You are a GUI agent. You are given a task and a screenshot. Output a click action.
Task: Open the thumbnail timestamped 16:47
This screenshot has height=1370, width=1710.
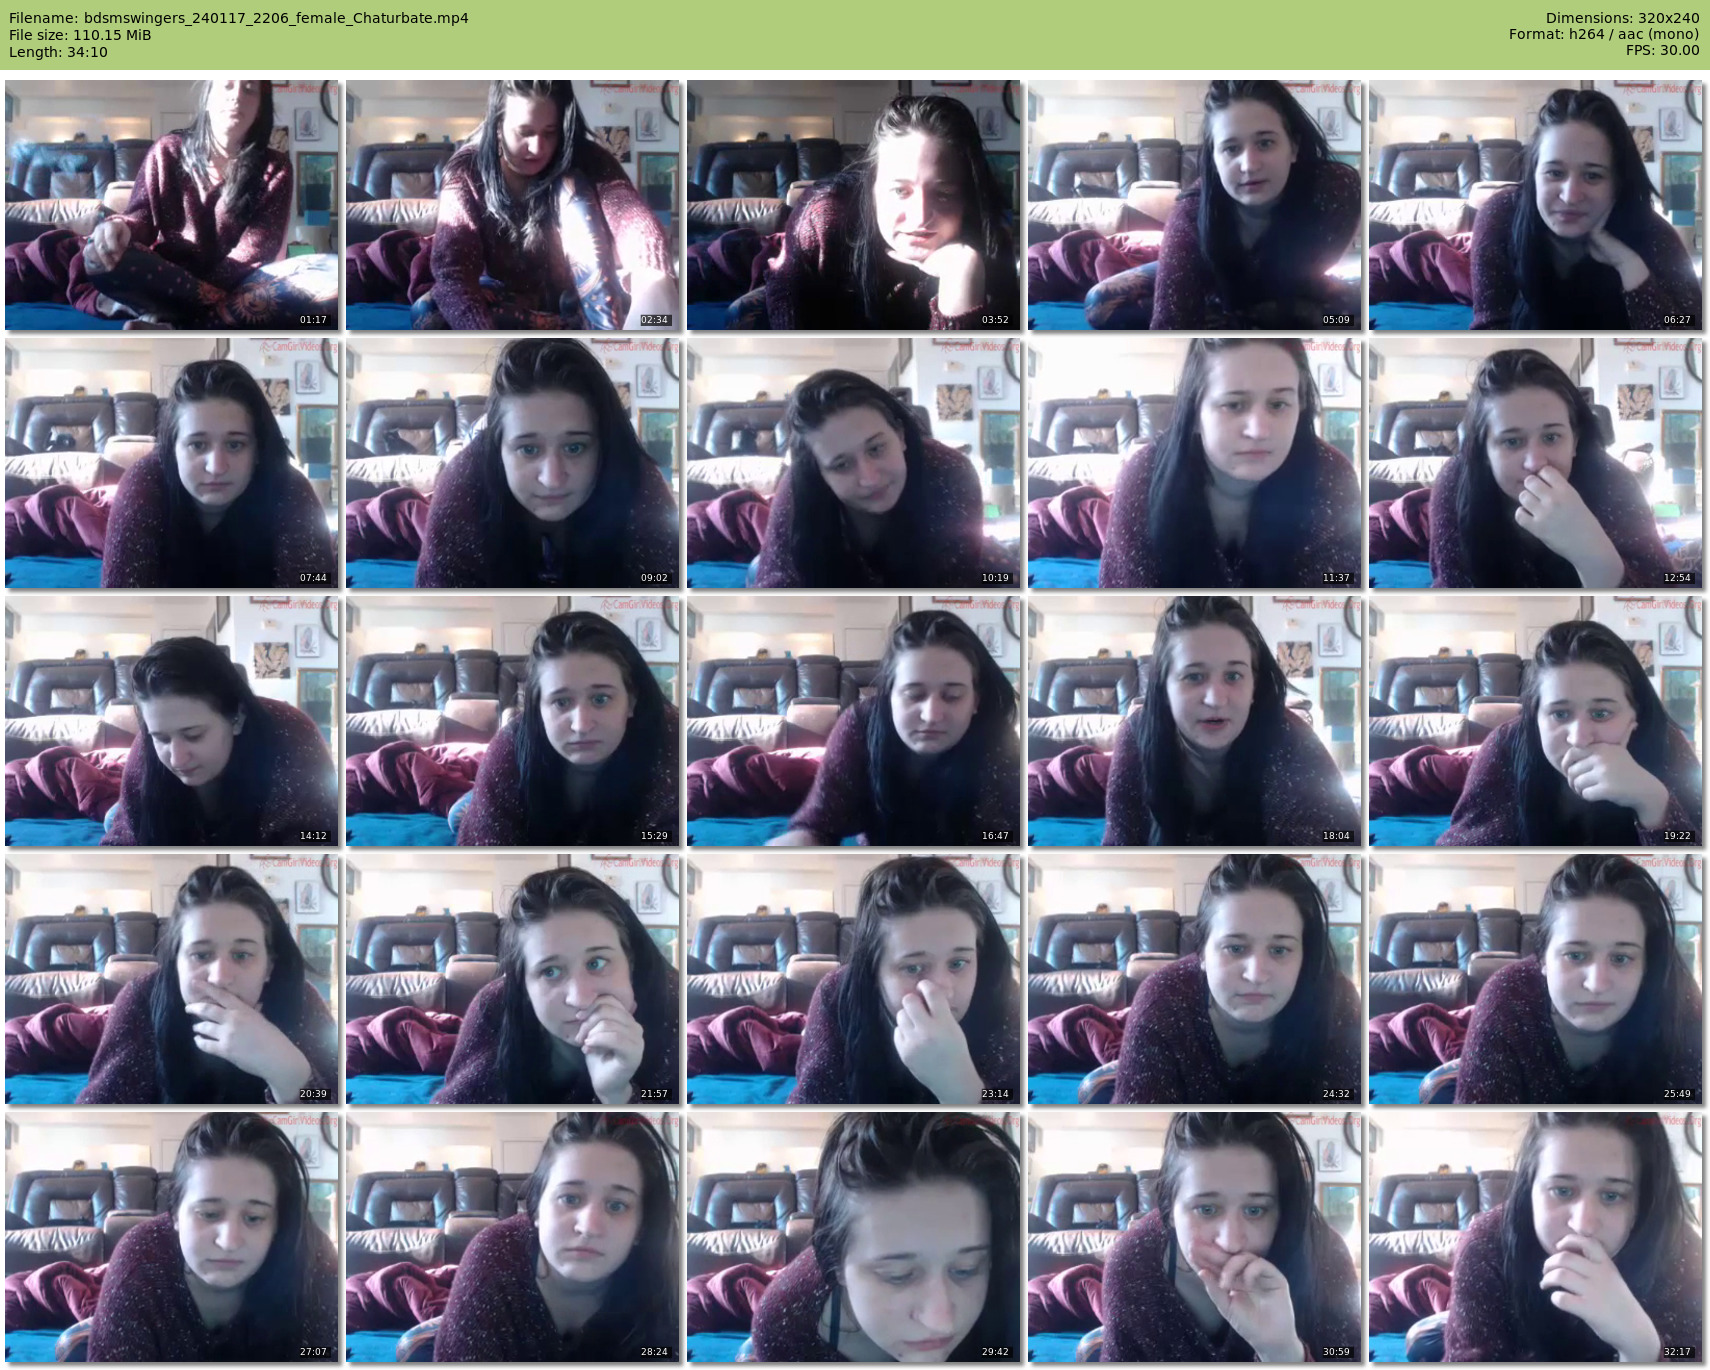854,721
